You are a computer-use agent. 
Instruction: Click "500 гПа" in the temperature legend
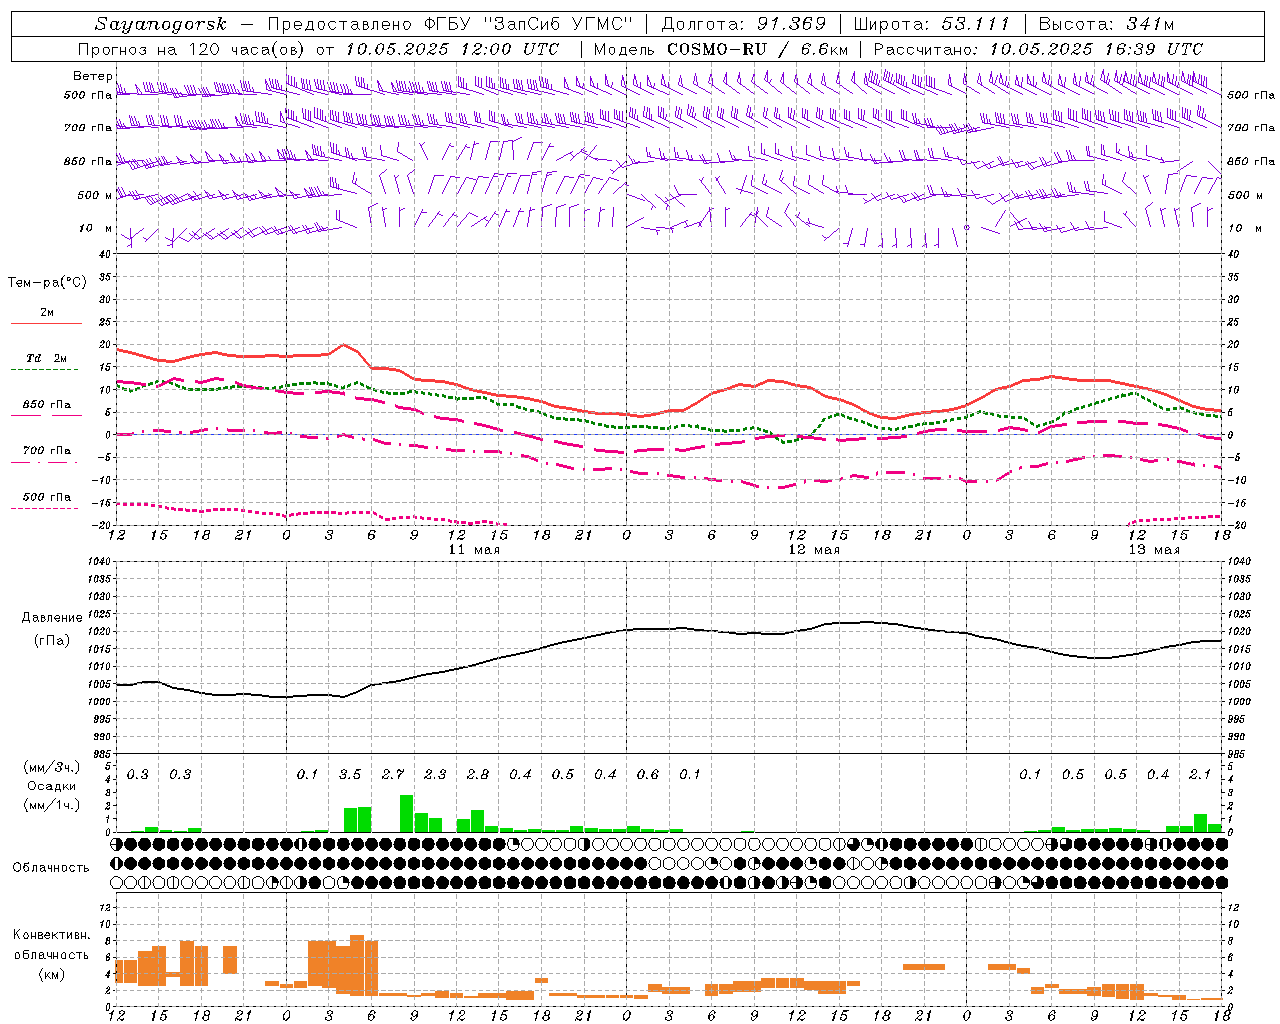(47, 497)
